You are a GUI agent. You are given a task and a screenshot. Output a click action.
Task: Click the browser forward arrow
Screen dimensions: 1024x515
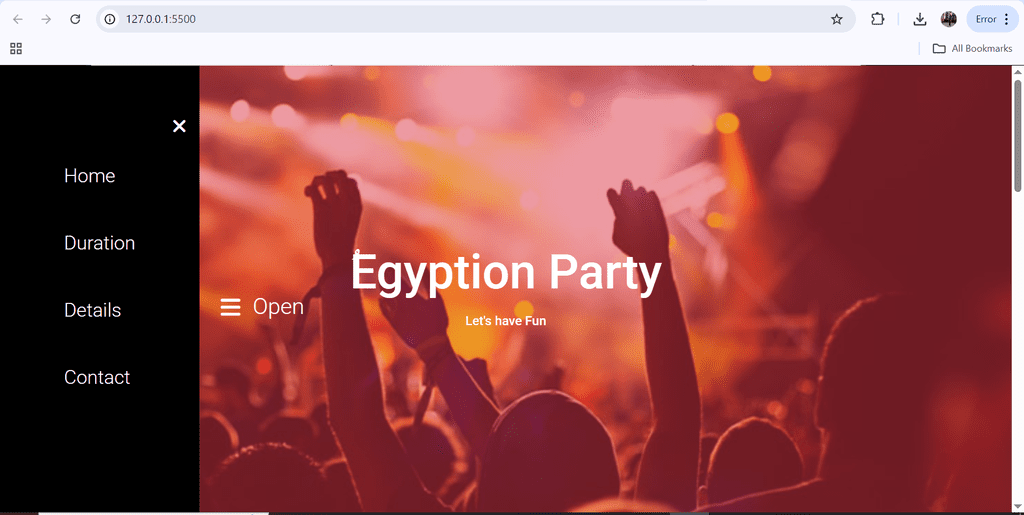(x=46, y=19)
